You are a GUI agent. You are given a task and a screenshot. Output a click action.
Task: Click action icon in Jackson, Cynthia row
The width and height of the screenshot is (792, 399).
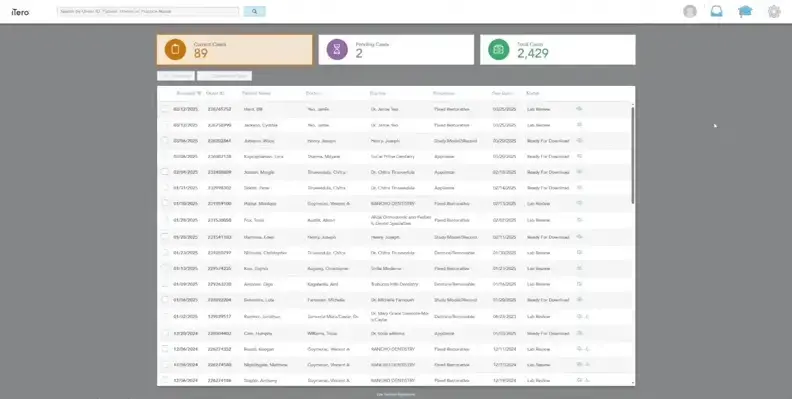579,125
